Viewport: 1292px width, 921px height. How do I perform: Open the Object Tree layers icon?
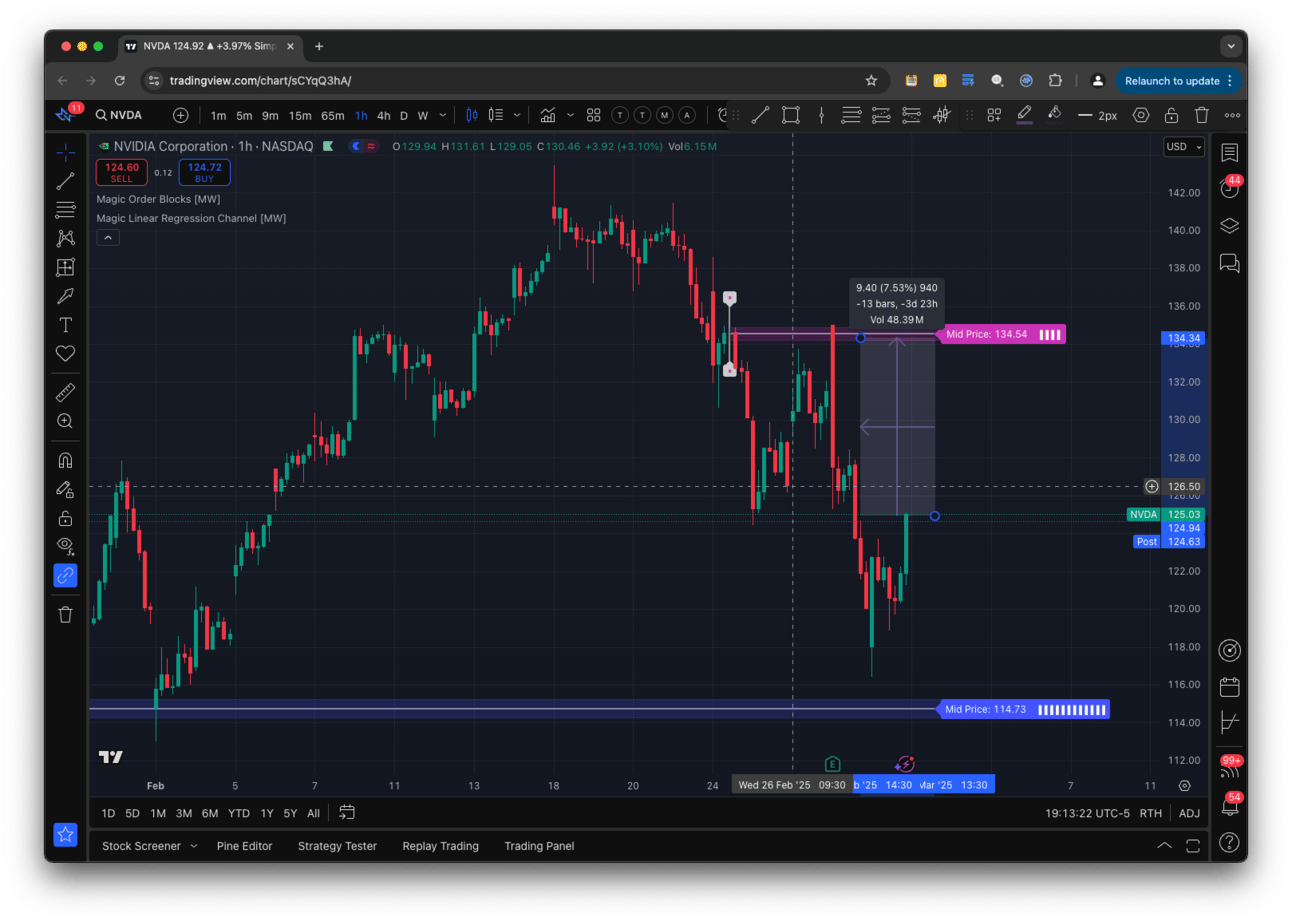[1229, 226]
